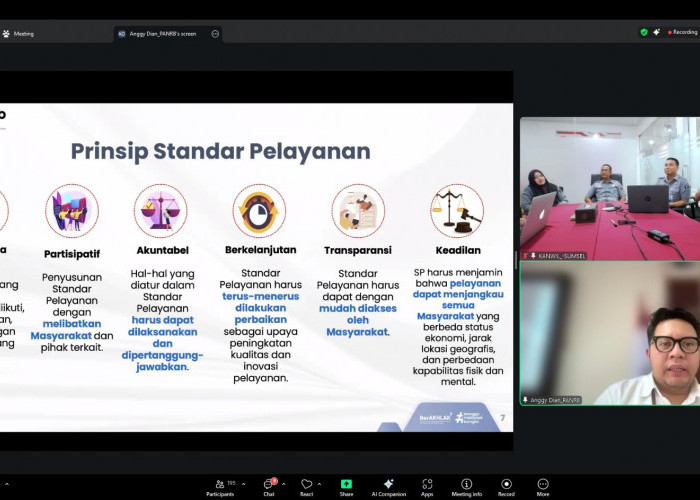Open the screen tab options ellipsis
This screenshot has height=500, width=700.
pyautogui.click(x=215, y=34)
